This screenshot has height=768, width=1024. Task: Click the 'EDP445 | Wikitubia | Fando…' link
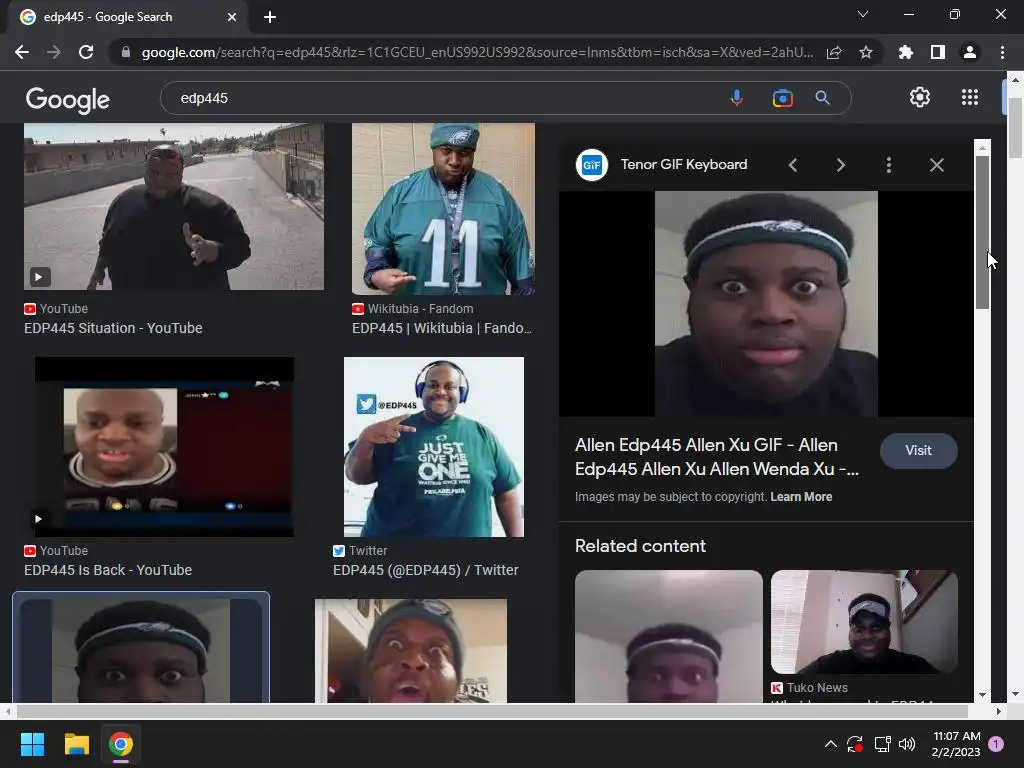tap(442, 328)
